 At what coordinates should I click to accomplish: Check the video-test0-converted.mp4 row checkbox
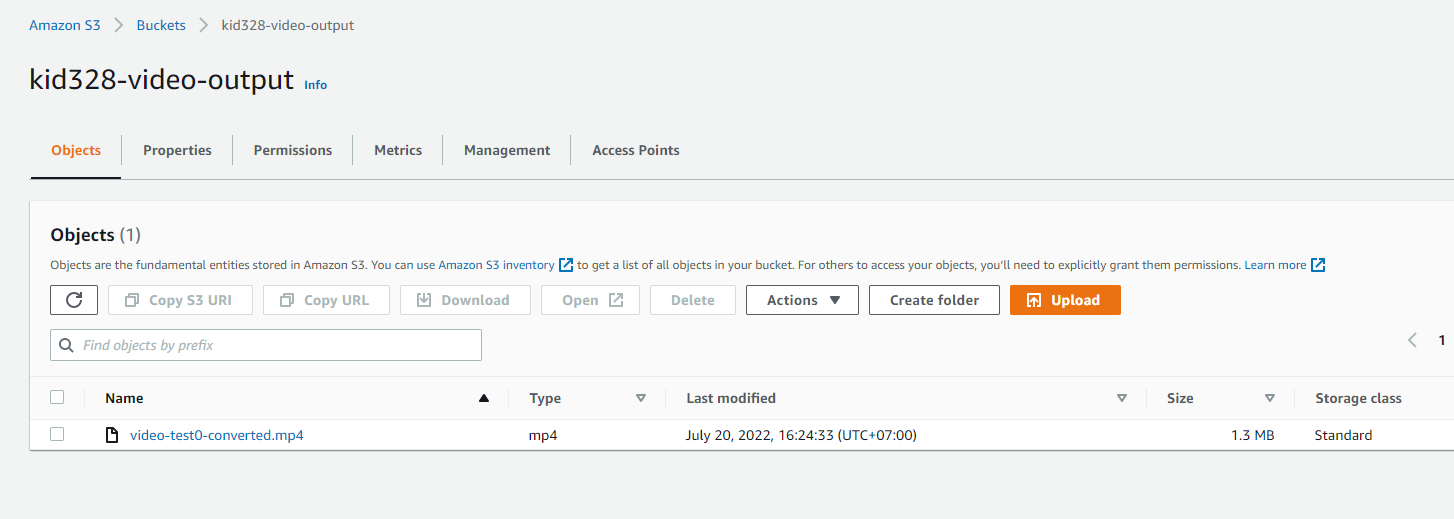(x=57, y=434)
